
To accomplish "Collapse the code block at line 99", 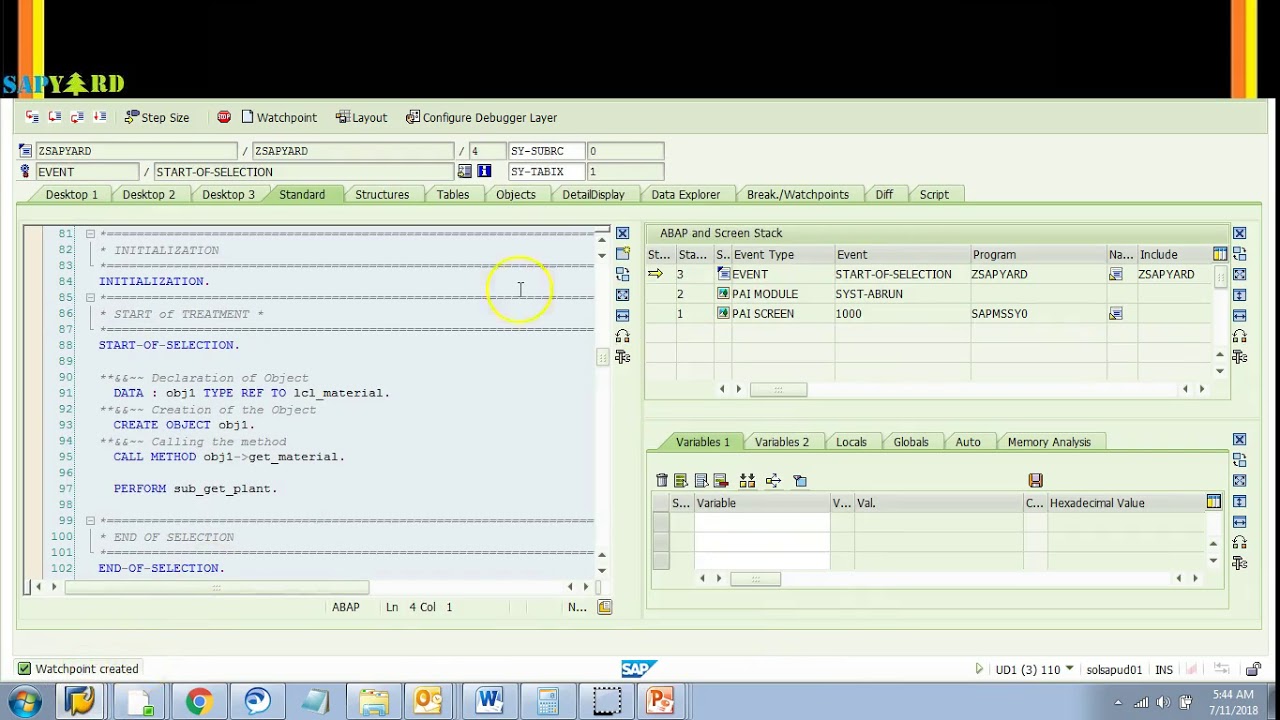I will (x=90, y=521).
